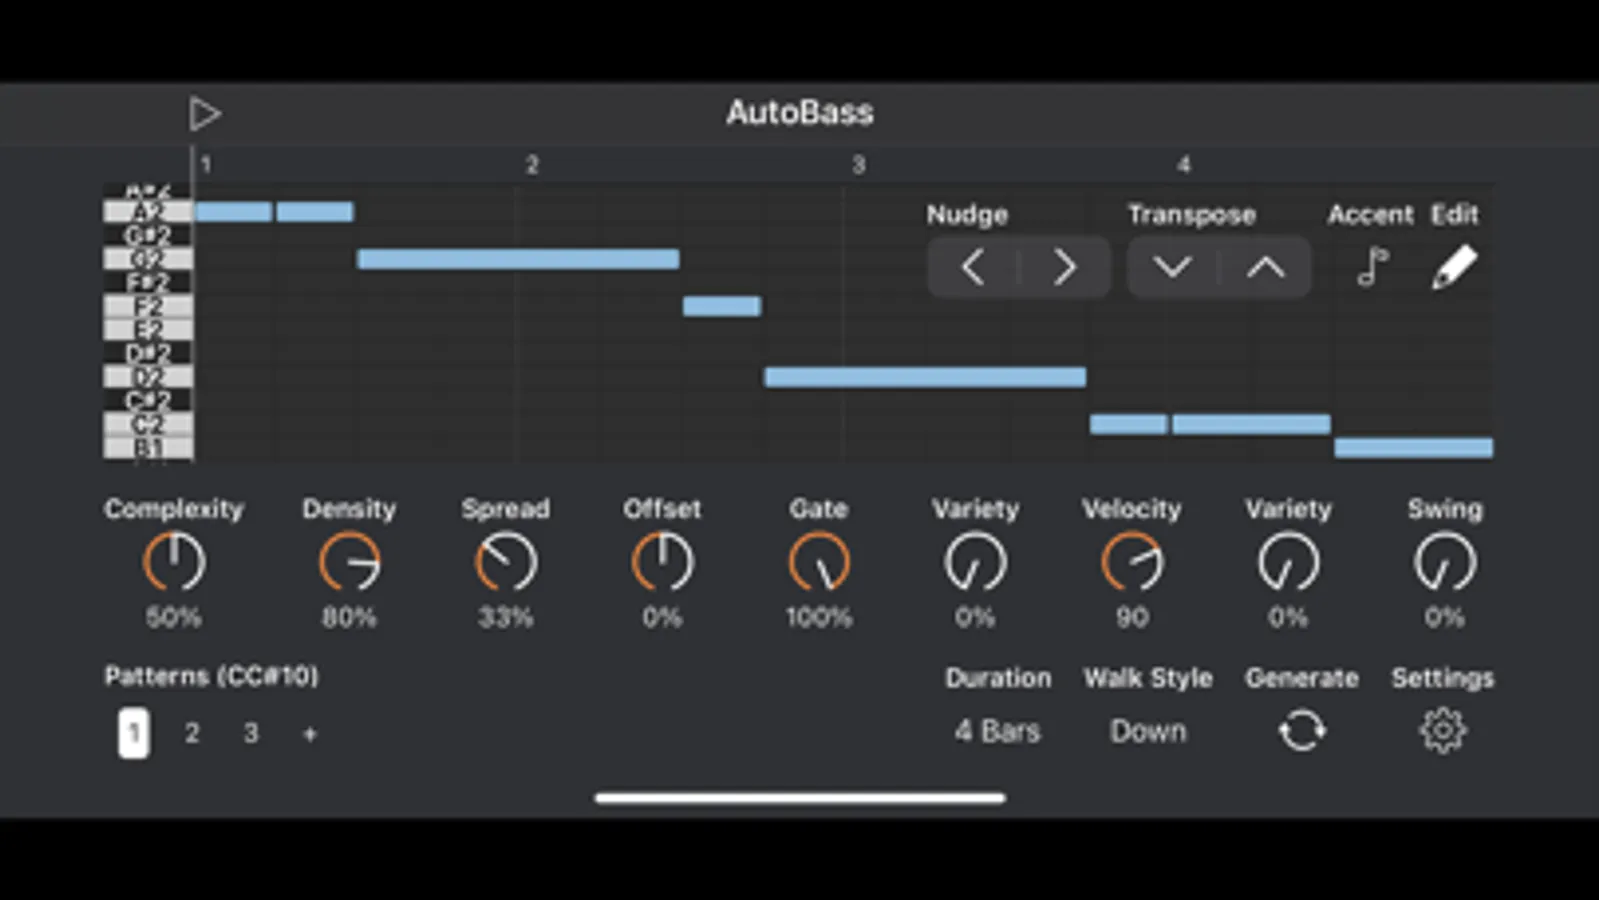The image size is (1599, 900).
Task: Click the 50% Complexity value
Action: [174, 617]
